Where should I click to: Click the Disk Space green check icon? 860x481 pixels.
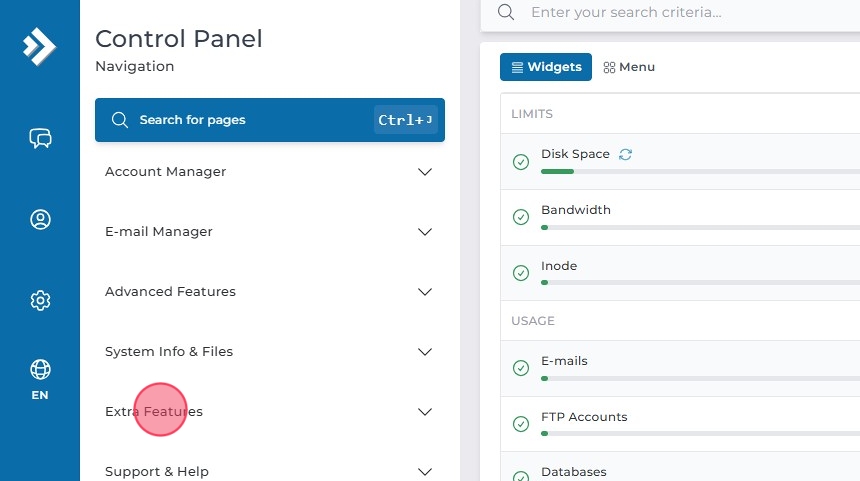520,162
